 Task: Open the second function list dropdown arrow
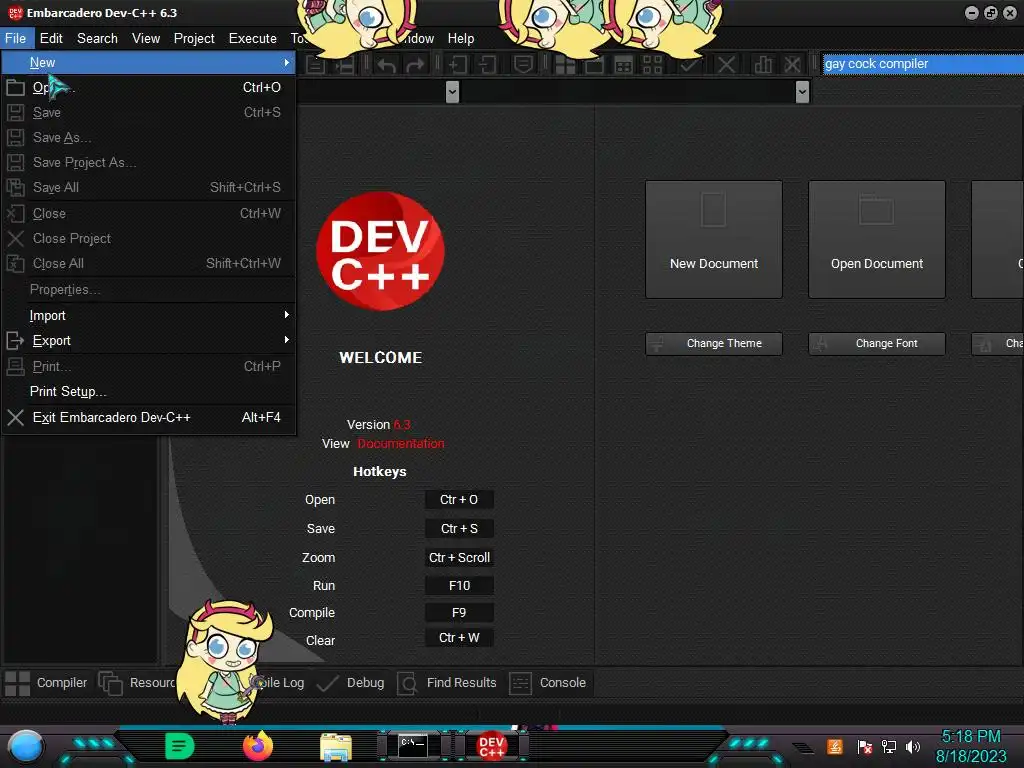click(x=803, y=92)
